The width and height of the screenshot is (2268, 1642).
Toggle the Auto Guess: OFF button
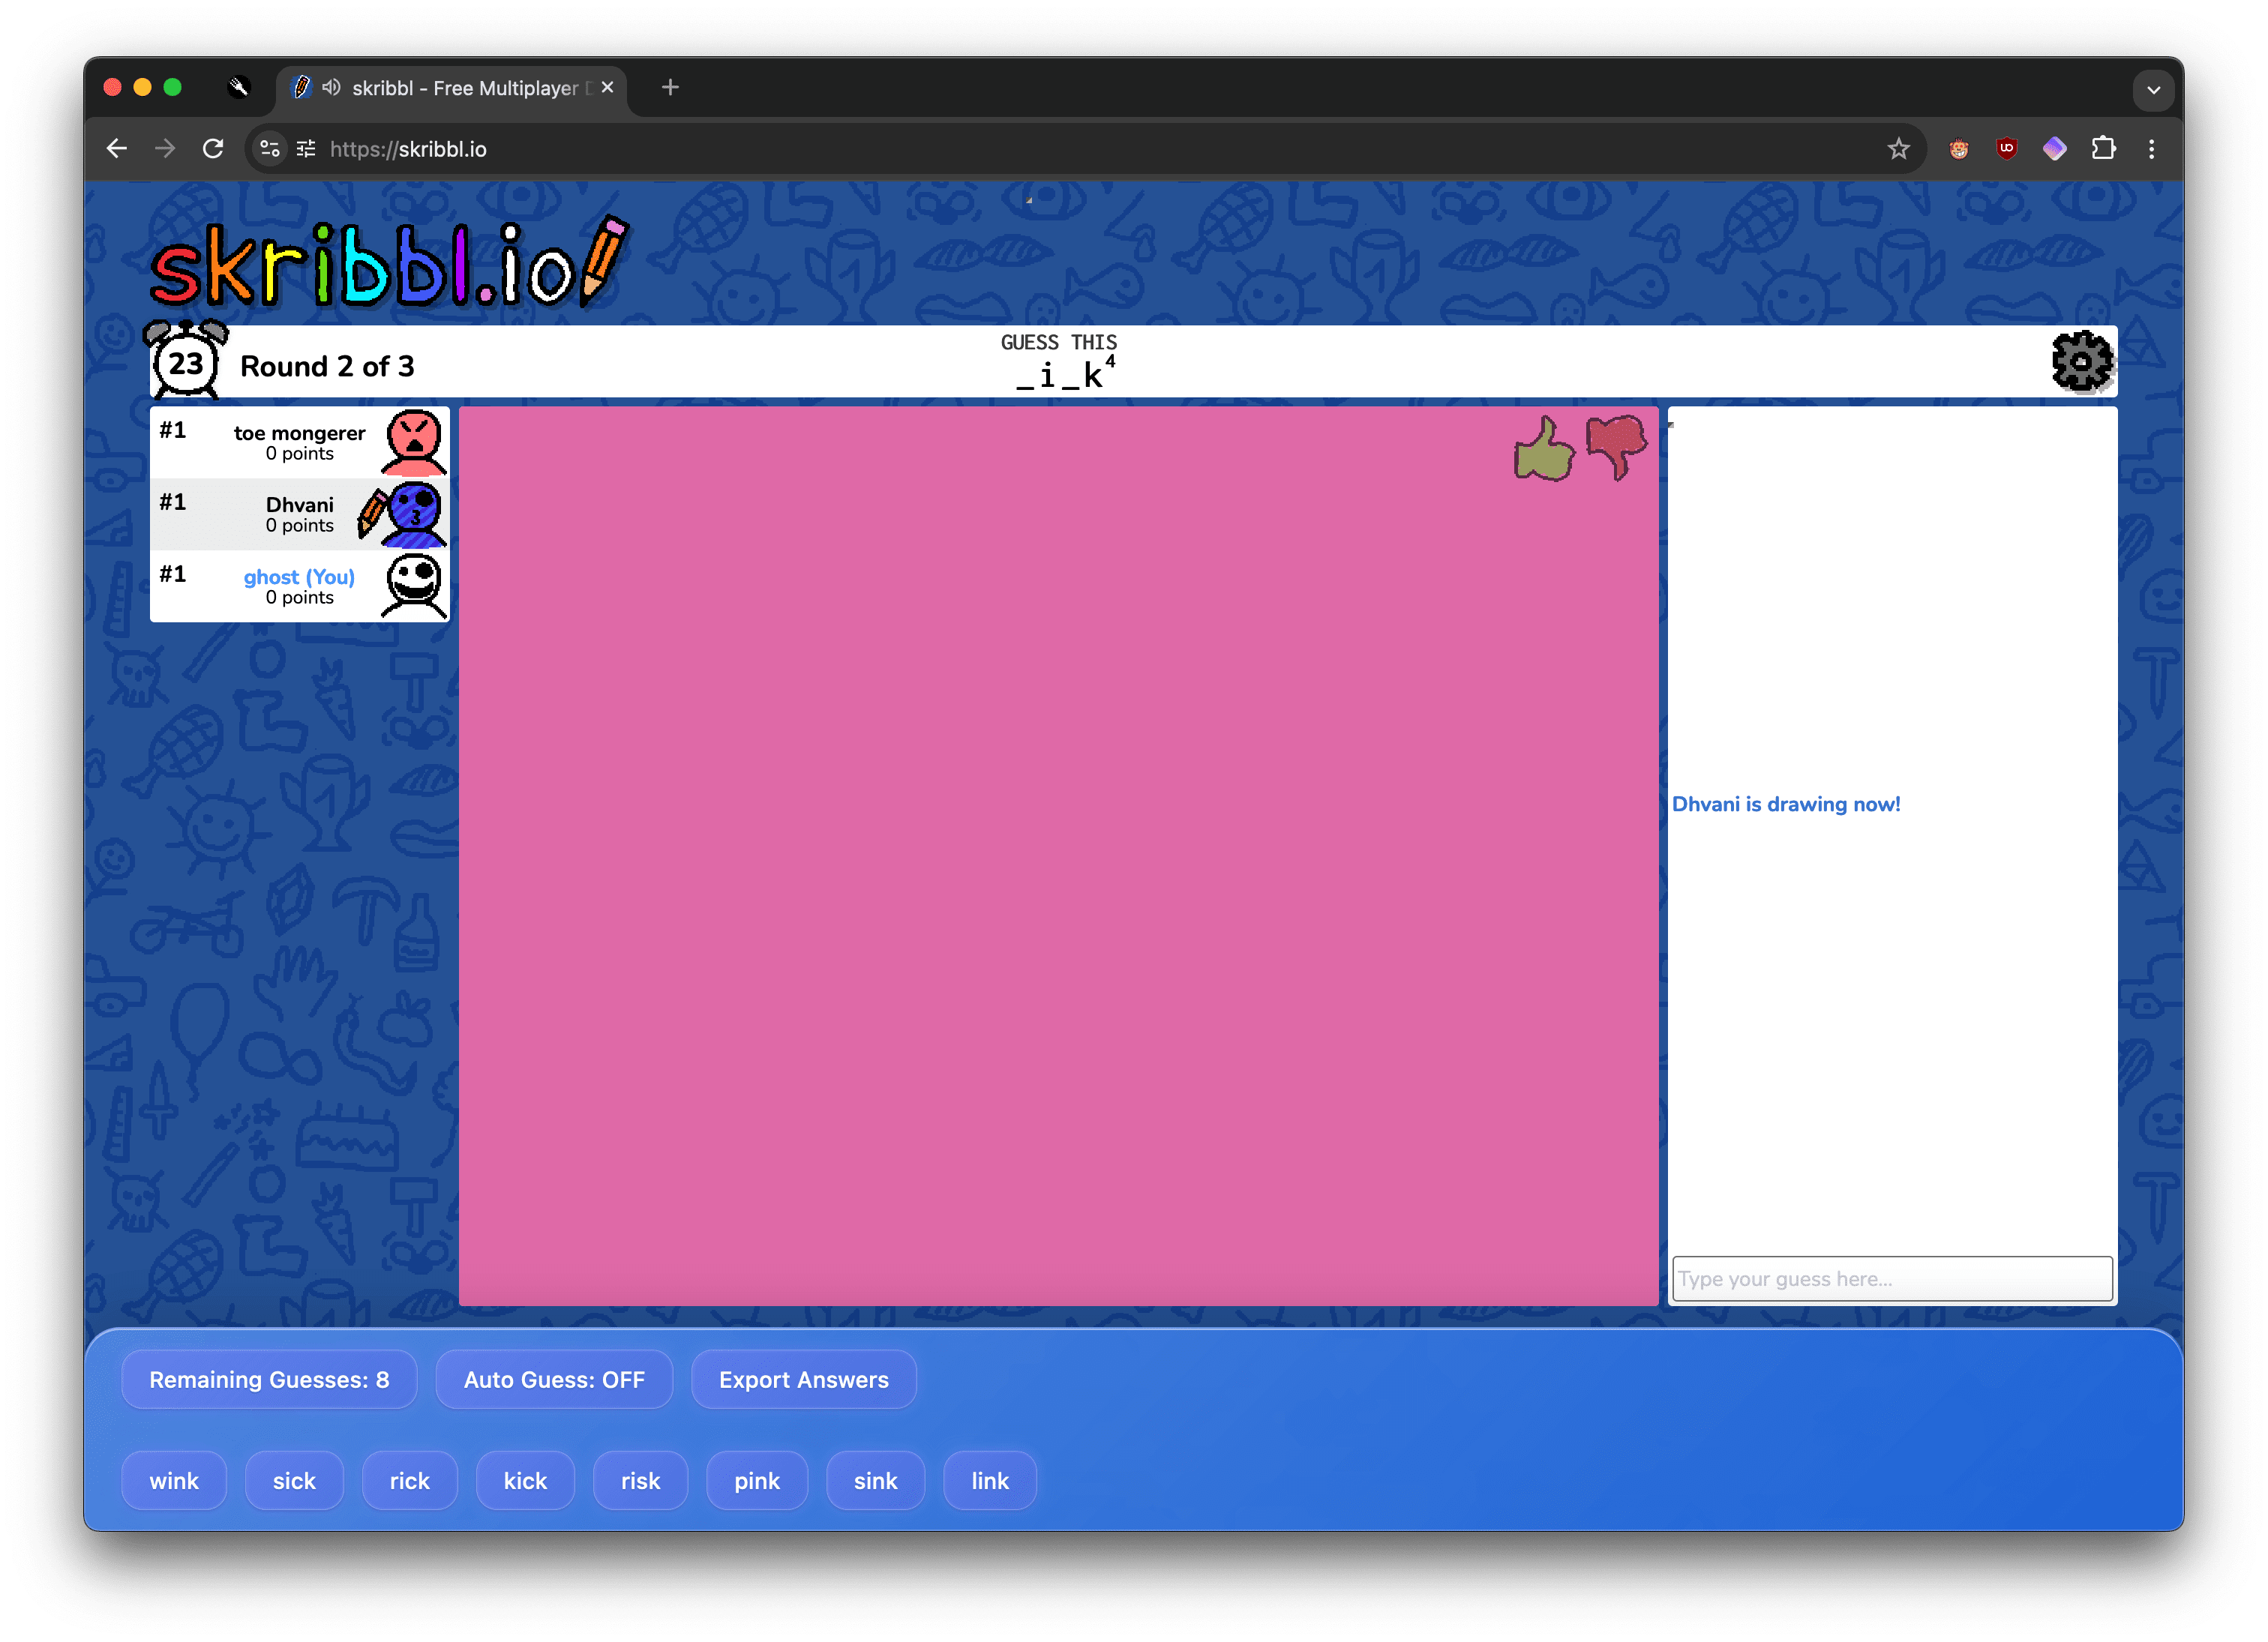pyautogui.click(x=554, y=1379)
